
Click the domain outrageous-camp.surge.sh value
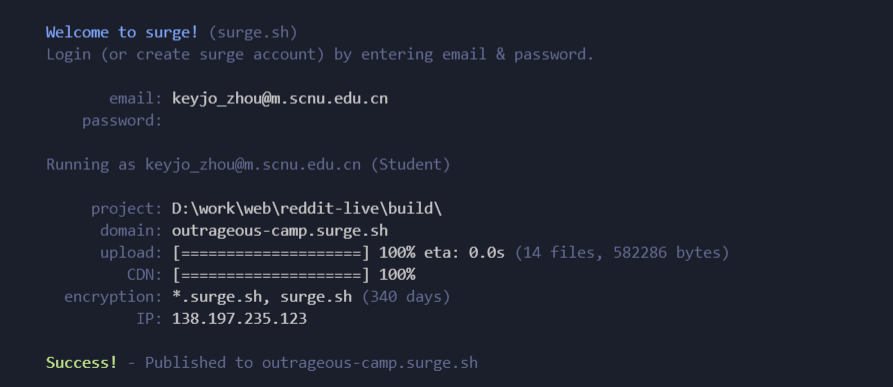(280, 231)
